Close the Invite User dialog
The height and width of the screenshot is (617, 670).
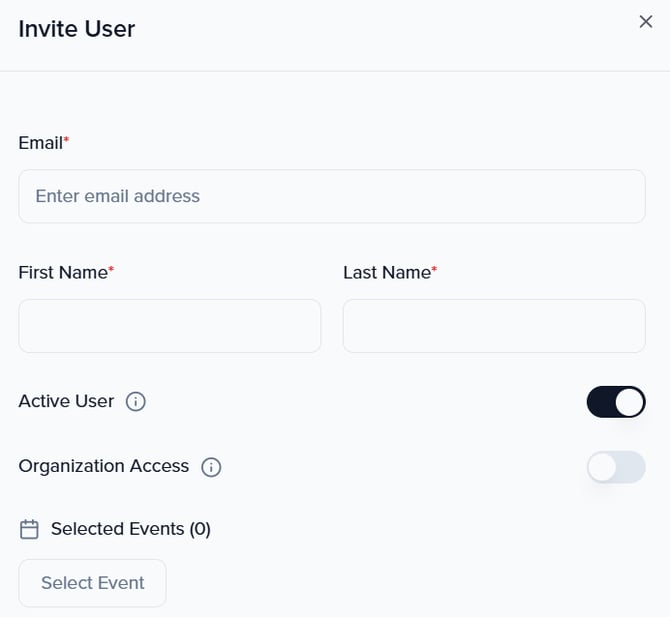[x=645, y=22]
